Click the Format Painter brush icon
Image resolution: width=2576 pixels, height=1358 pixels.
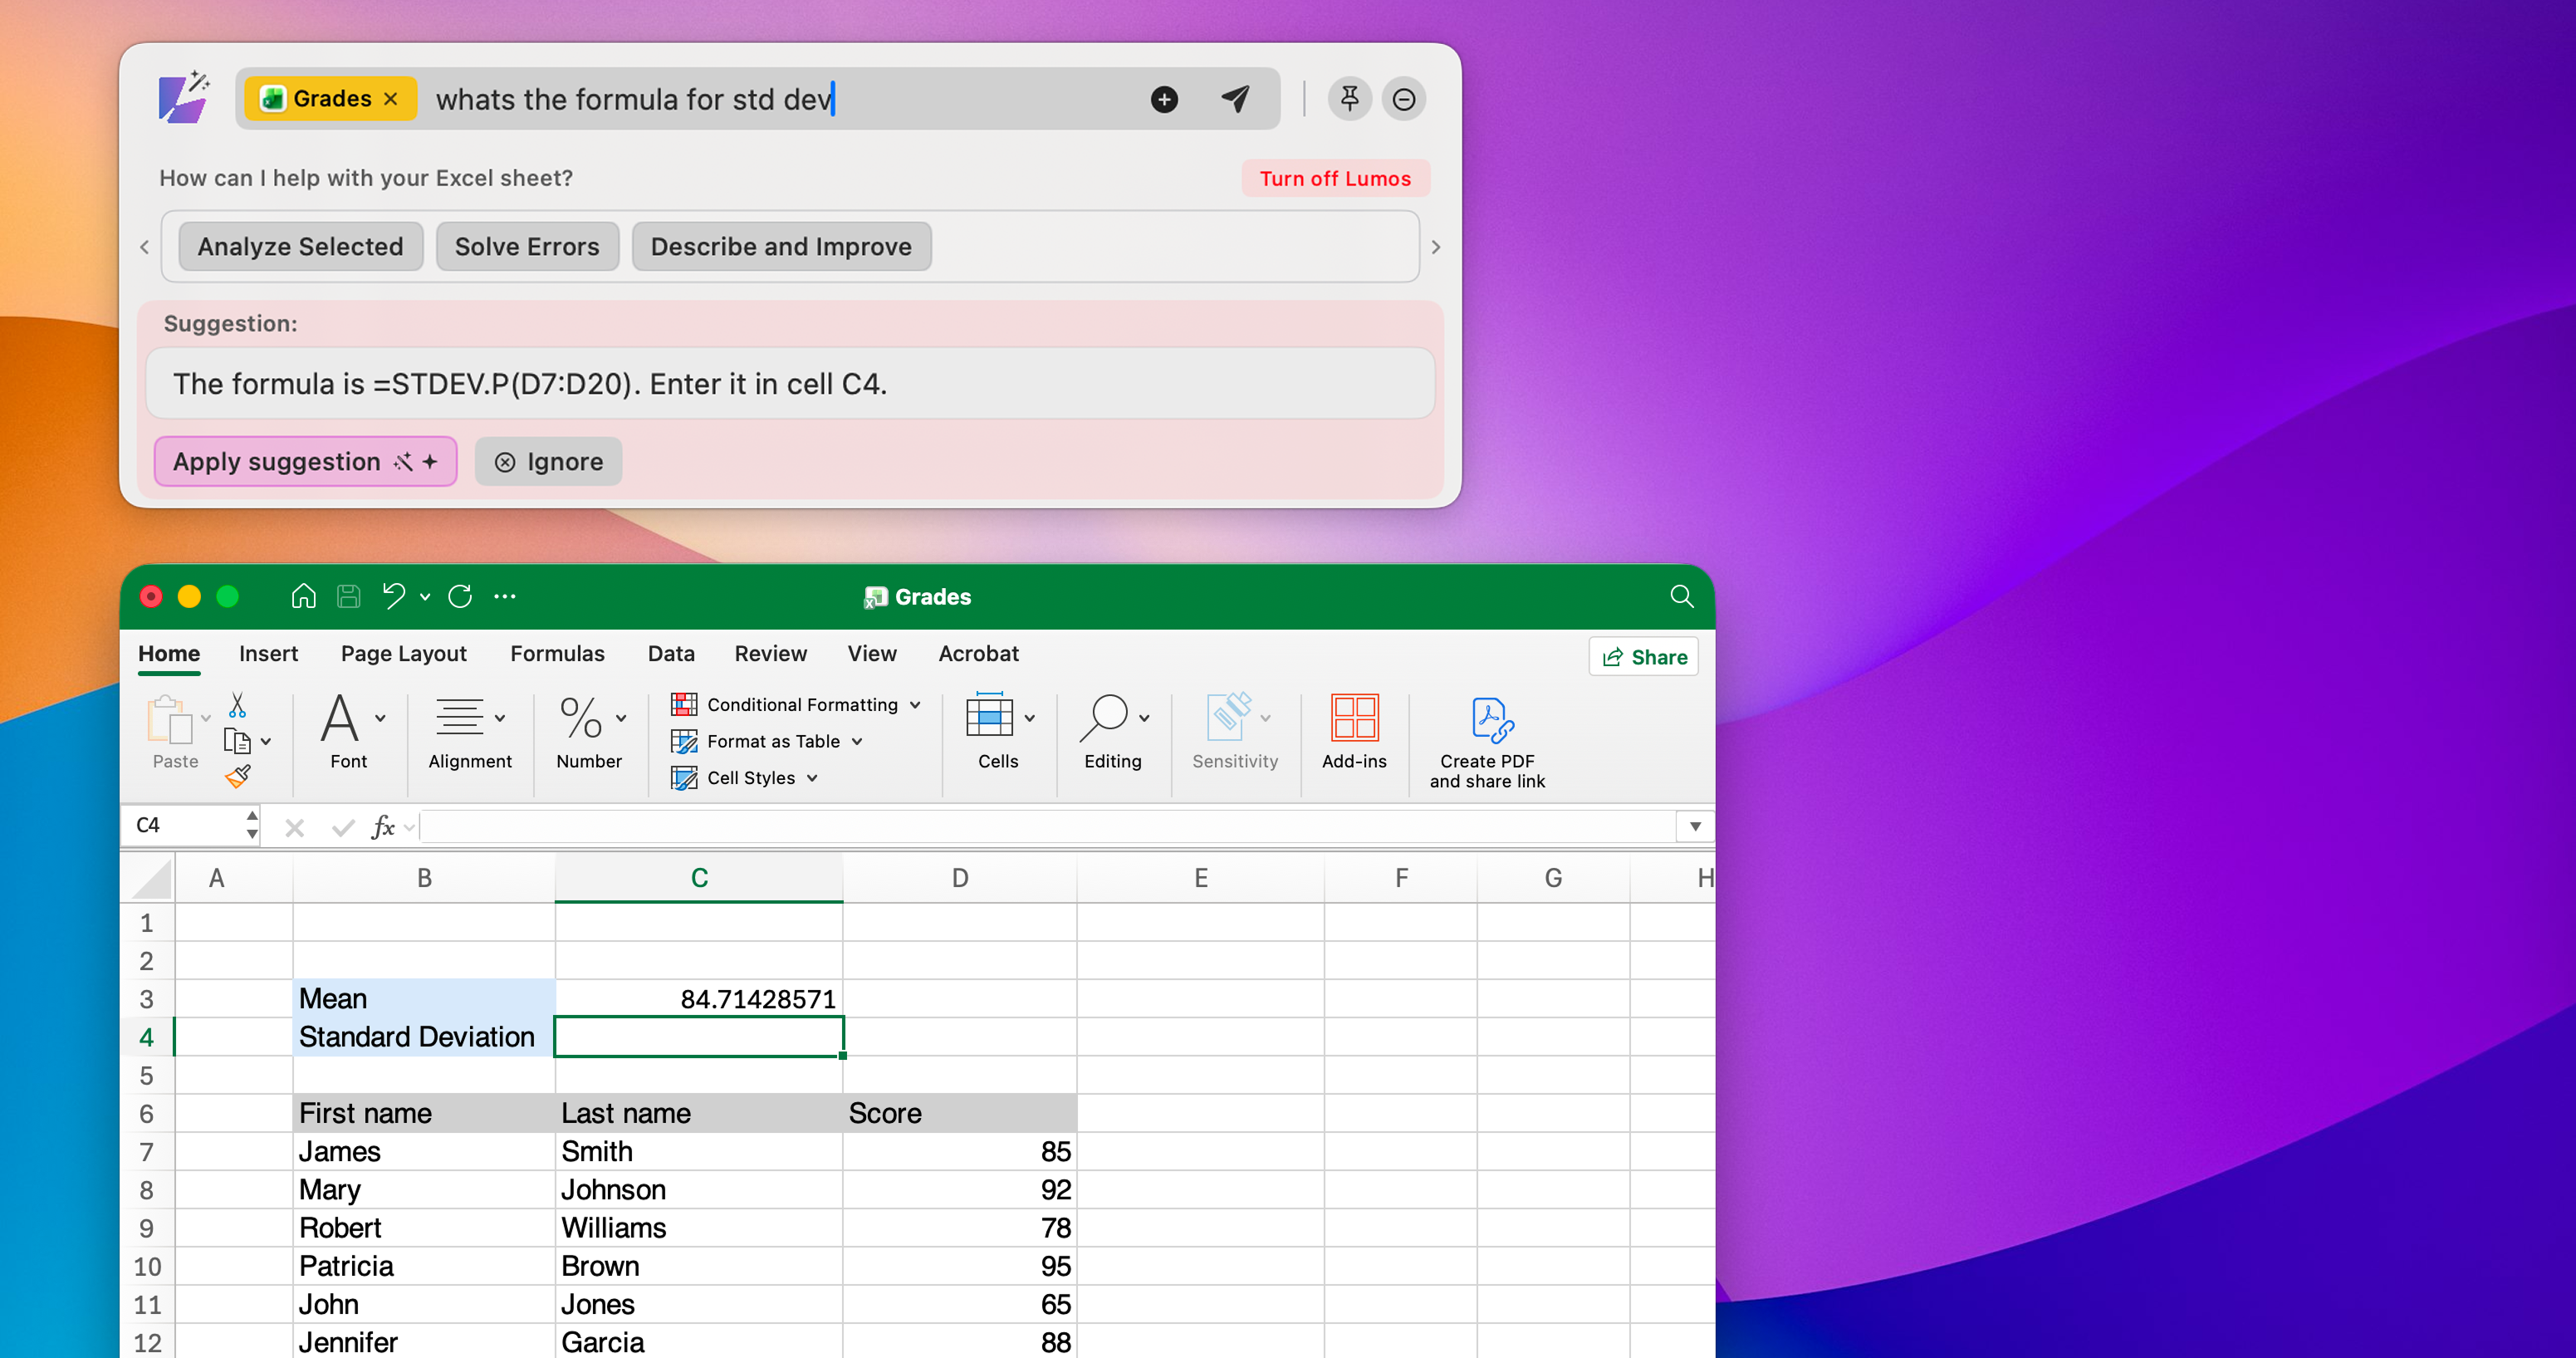238,777
